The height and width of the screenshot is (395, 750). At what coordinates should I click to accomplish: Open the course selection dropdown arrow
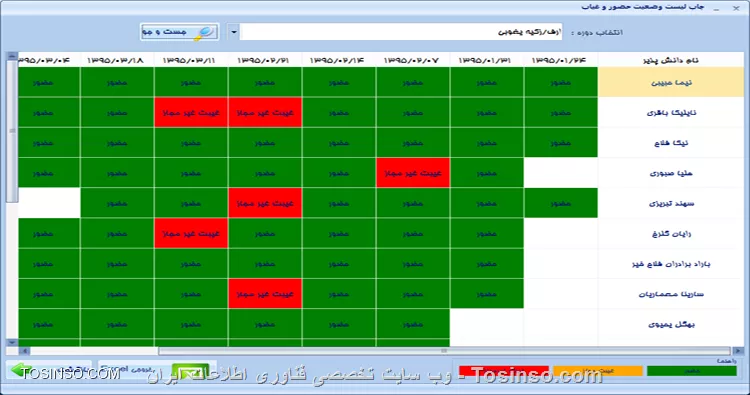tap(233, 32)
